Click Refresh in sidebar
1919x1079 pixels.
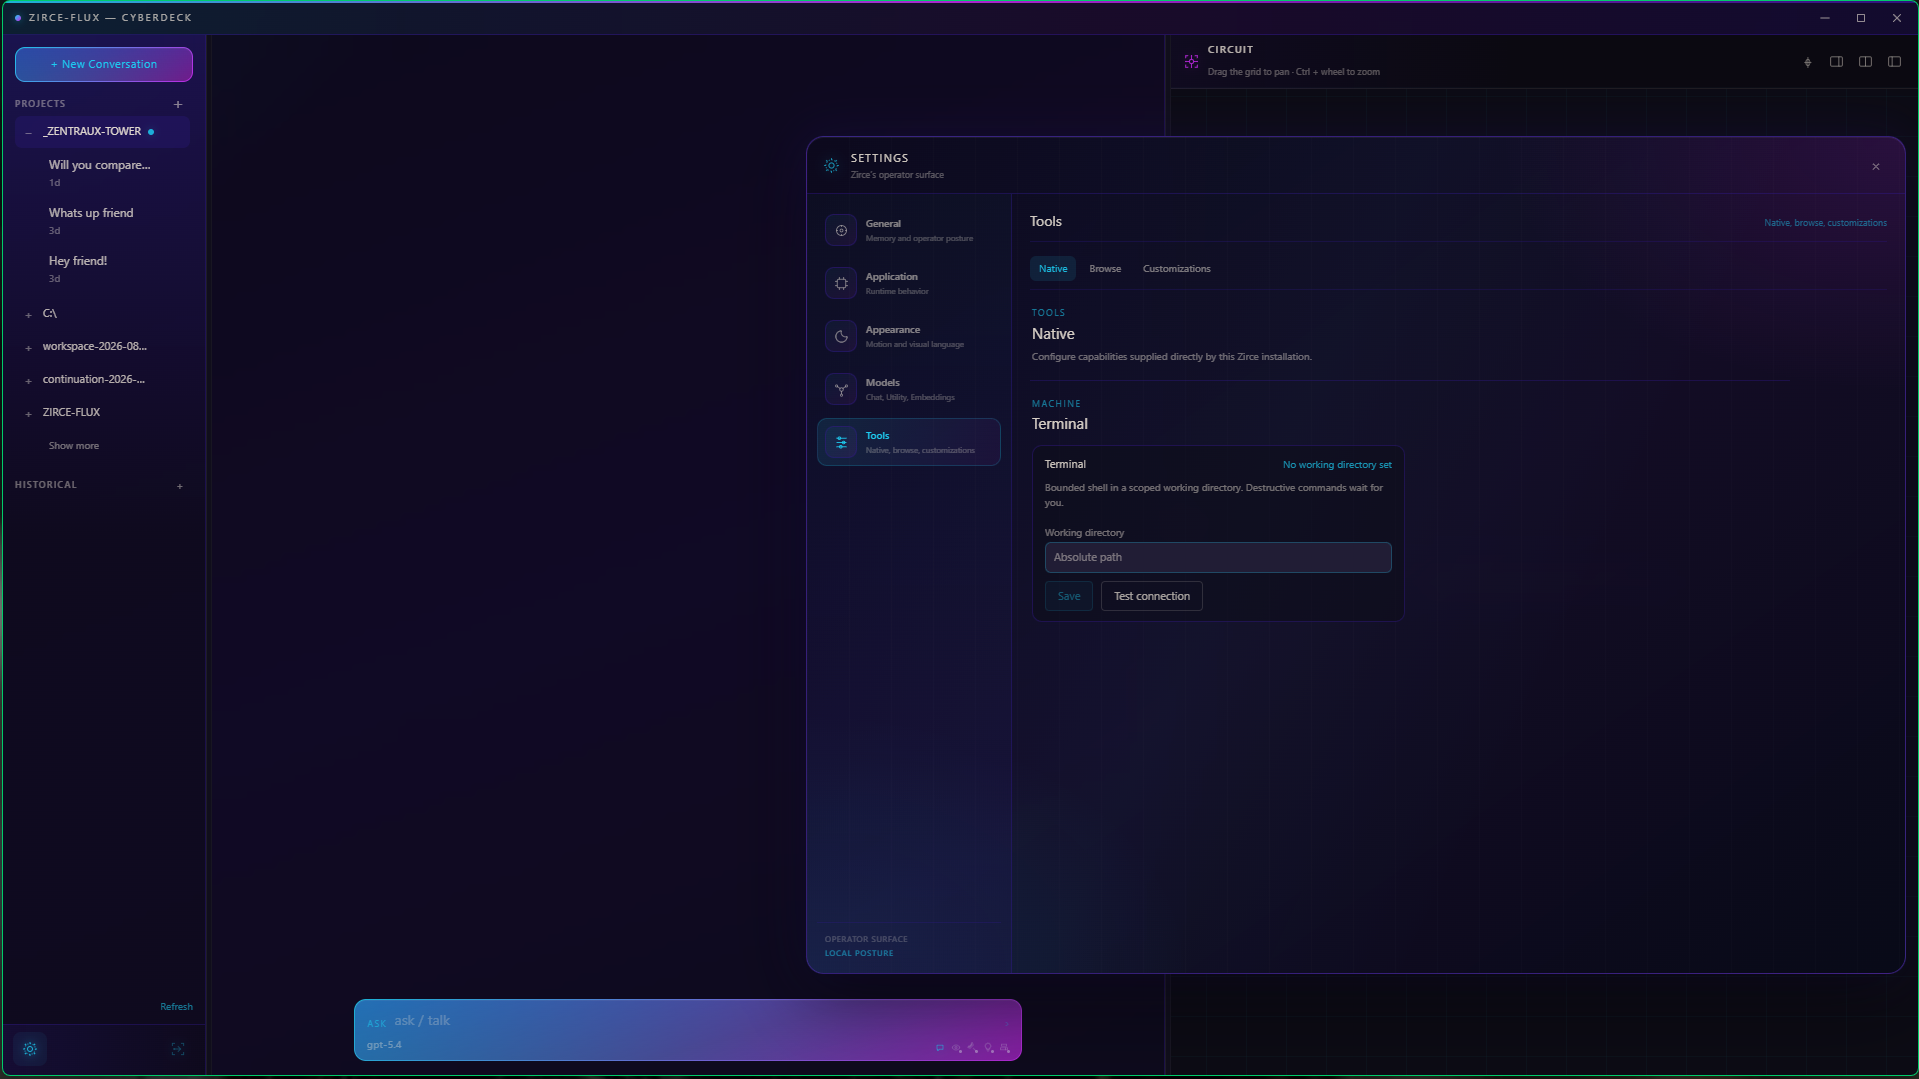[176, 1007]
